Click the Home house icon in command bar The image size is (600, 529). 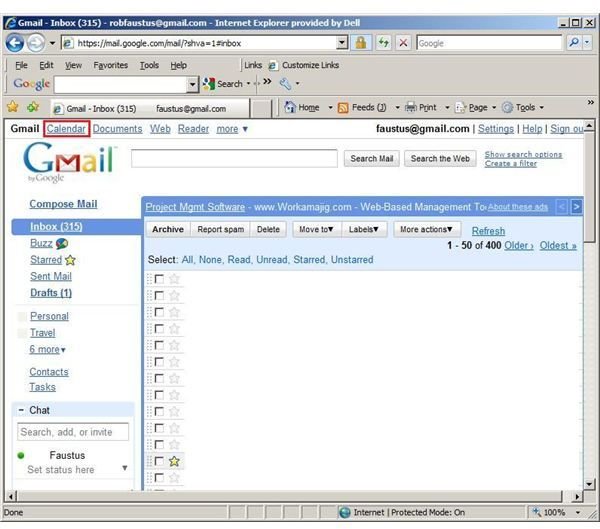pyautogui.click(x=290, y=107)
